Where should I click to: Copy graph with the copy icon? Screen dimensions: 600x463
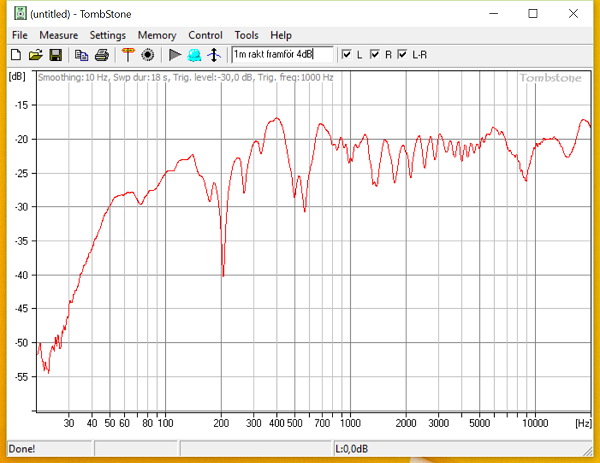click(82, 55)
